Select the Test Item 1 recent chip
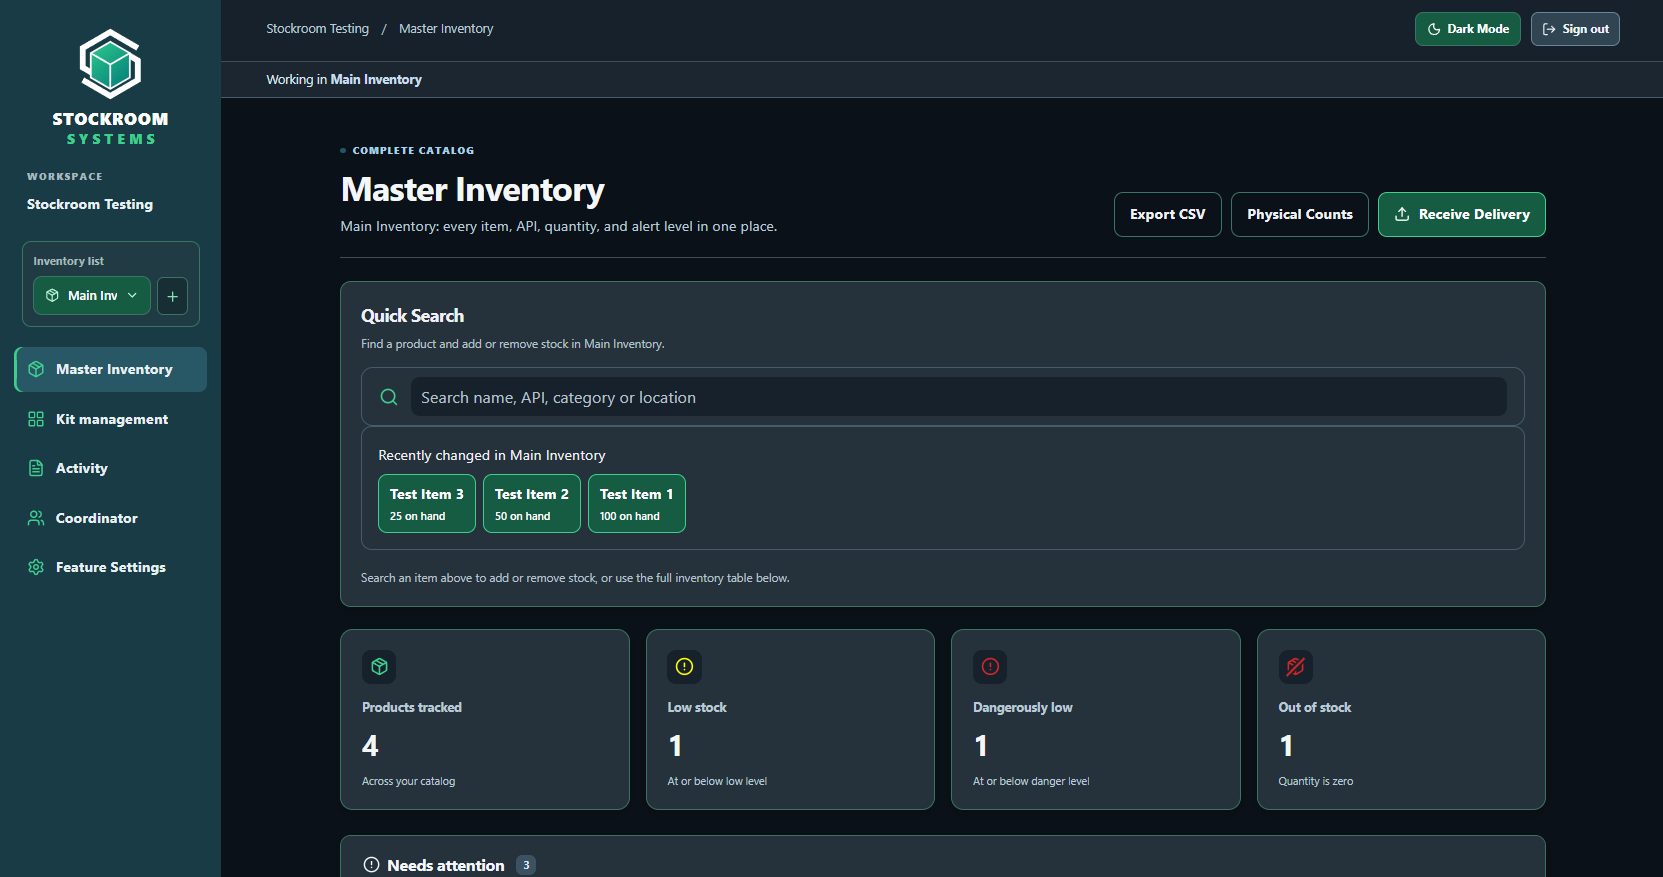Image resolution: width=1663 pixels, height=877 pixels. tap(637, 504)
